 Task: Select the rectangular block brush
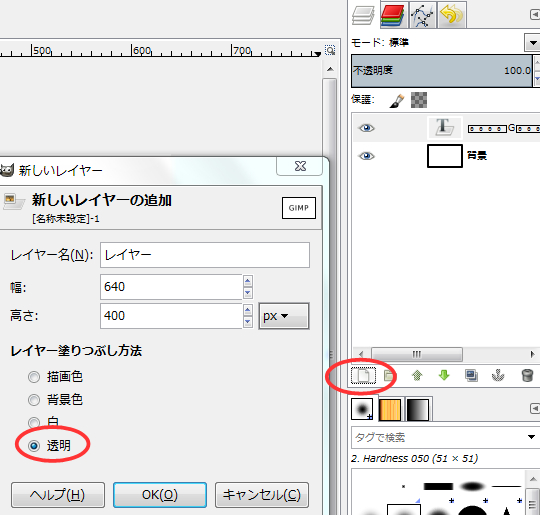[x=438, y=486]
